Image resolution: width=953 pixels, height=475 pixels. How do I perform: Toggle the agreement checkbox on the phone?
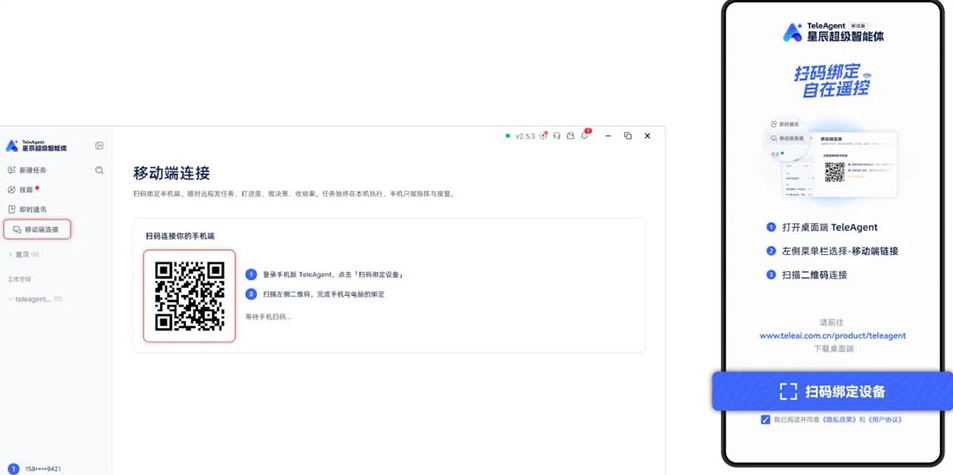(765, 420)
